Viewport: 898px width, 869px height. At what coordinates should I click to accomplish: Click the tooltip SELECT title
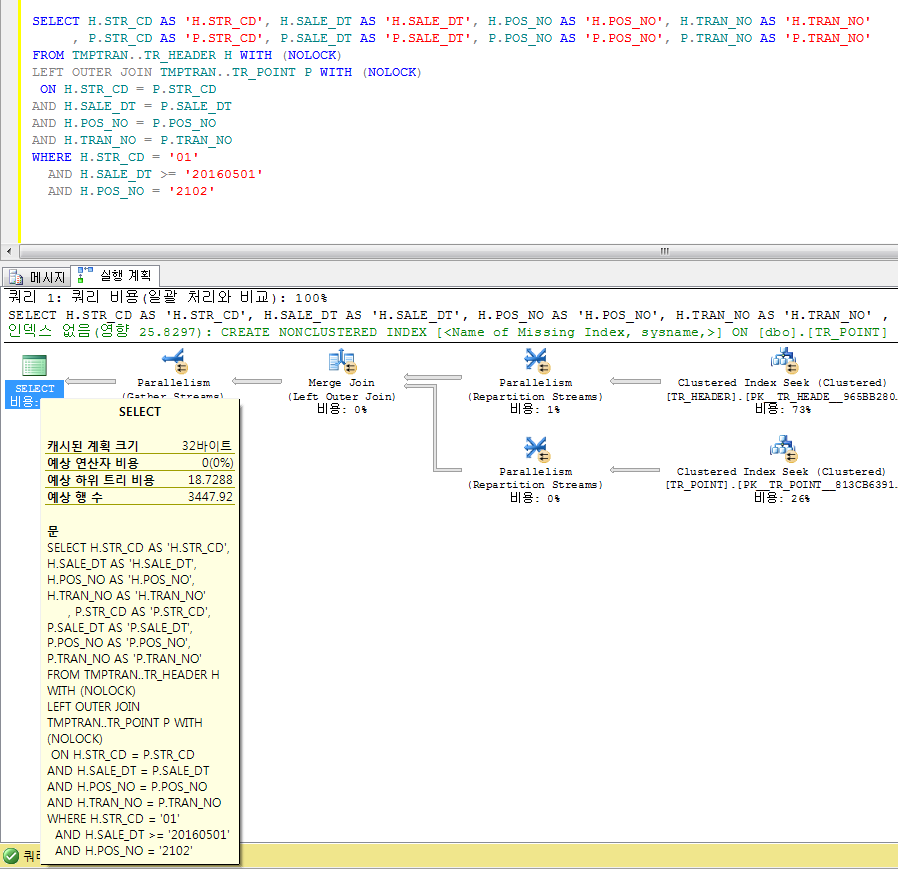(x=140, y=412)
